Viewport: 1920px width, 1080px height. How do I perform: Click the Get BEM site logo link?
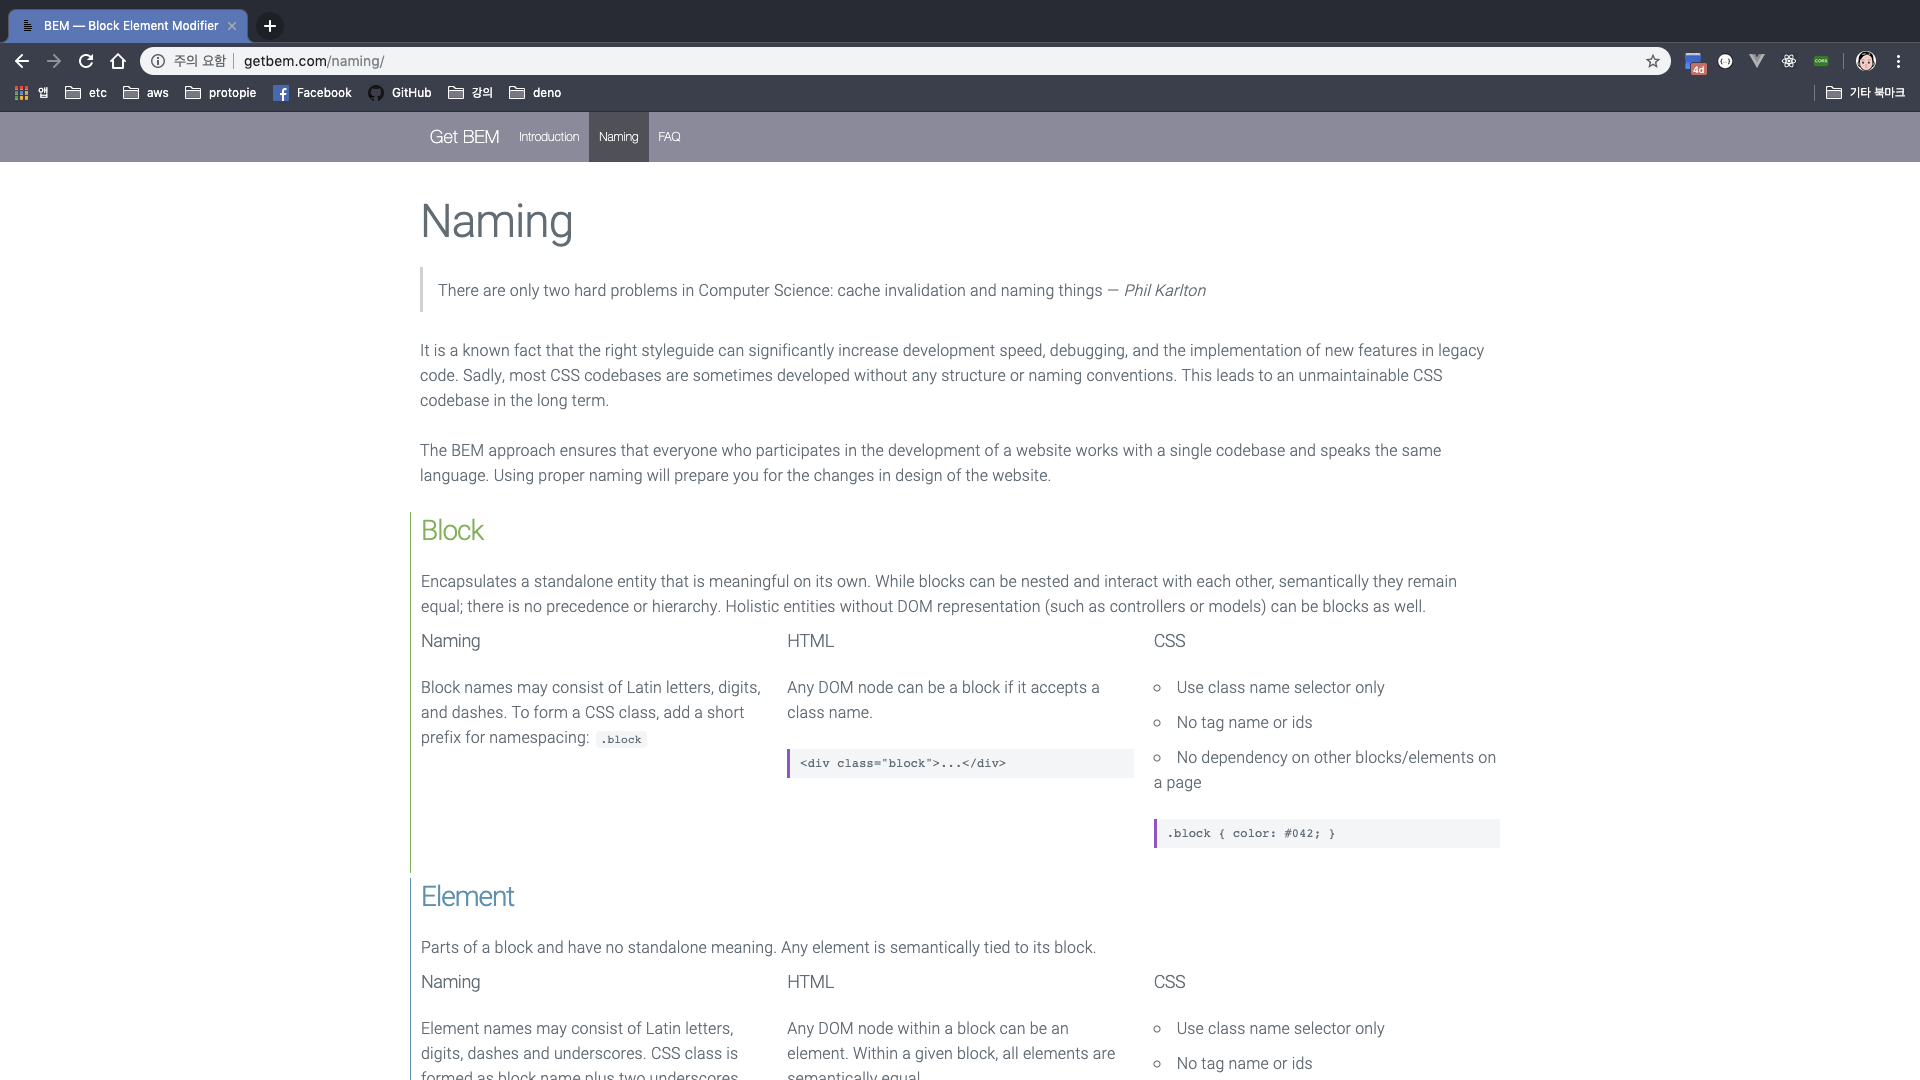[464, 137]
